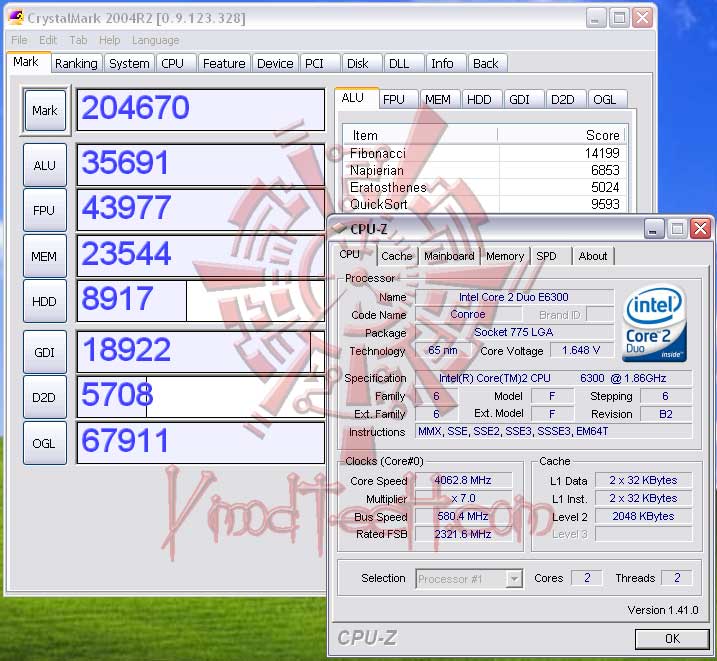717x661 pixels.
Task: Open the Tab menu in CrystalMark
Action: tap(78, 40)
